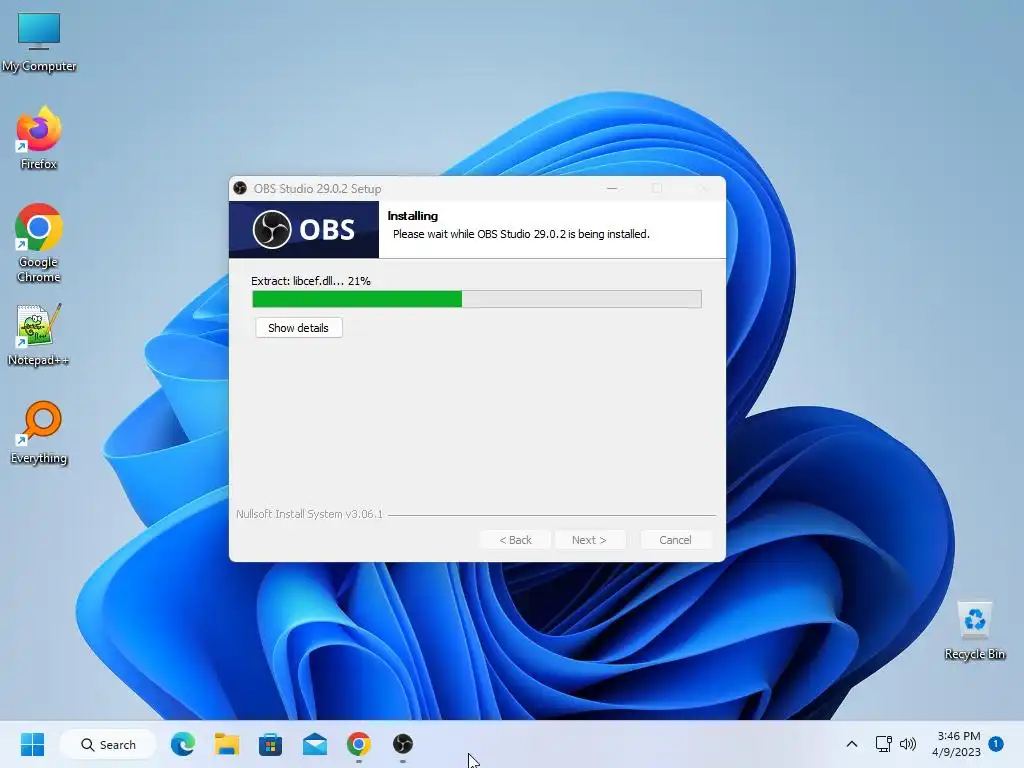This screenshot has height=768, width=1024.
Task: Open Google Chrome desktop shortcut
Action: pos(39,243)
